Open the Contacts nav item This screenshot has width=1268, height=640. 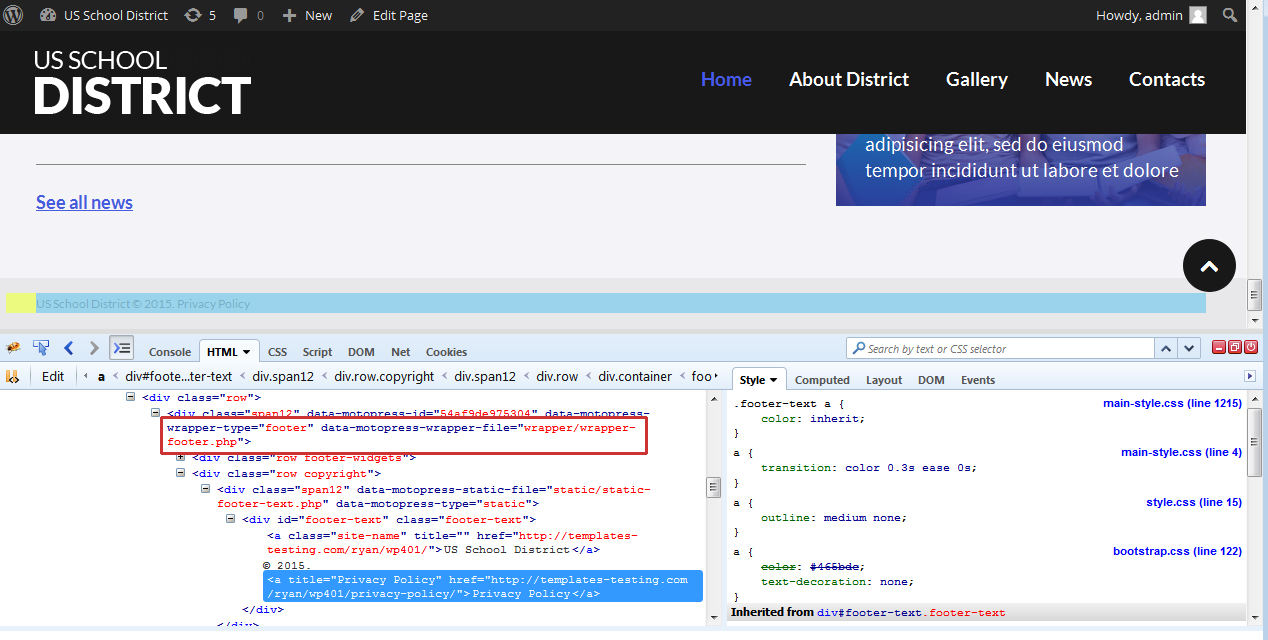pos(1167,79)
